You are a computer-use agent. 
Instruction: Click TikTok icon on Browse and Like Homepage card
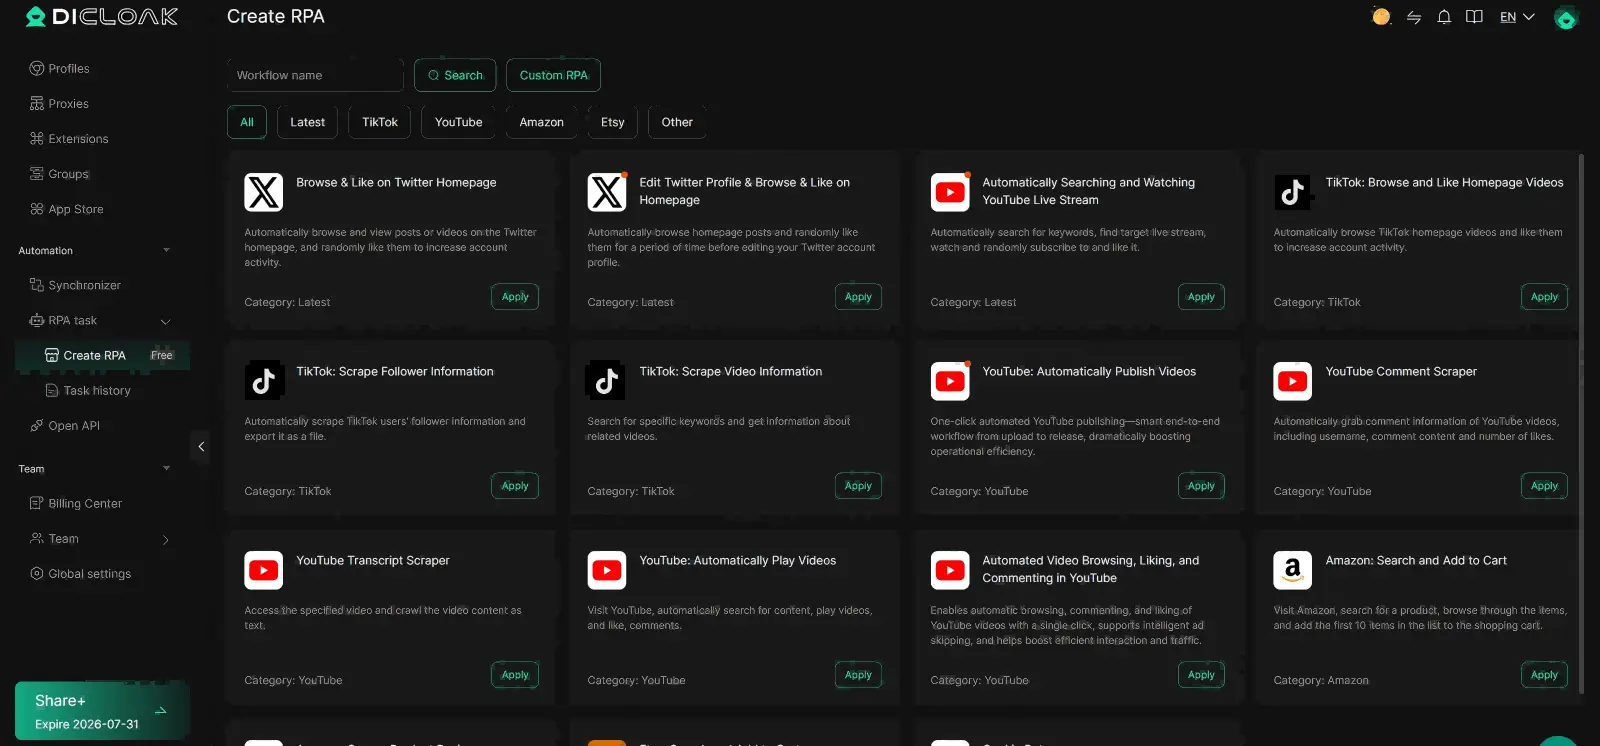pyautogui.click(x=1293, y=192)
